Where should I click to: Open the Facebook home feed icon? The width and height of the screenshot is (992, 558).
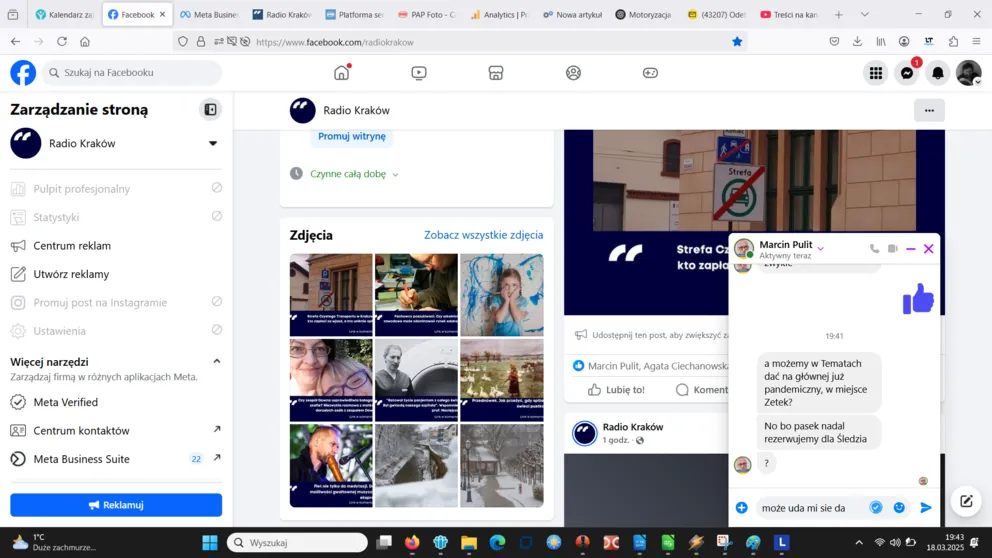pyautogui.click(x=342, y=73)
